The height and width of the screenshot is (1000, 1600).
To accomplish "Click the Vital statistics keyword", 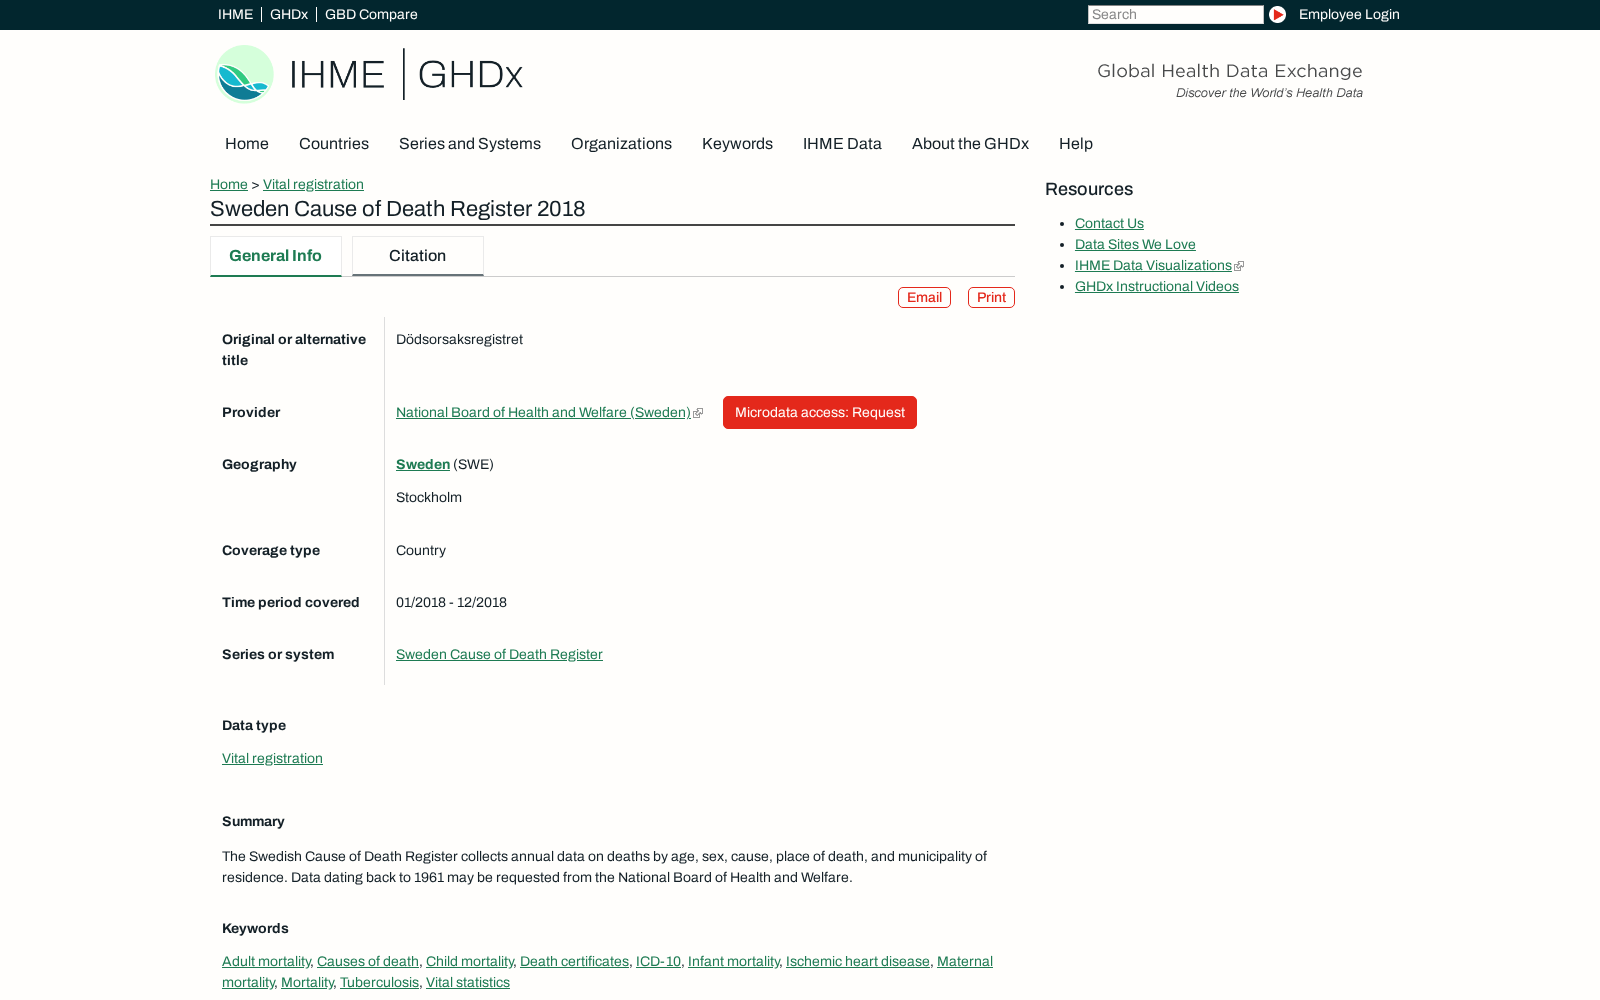I will [468, 983].
